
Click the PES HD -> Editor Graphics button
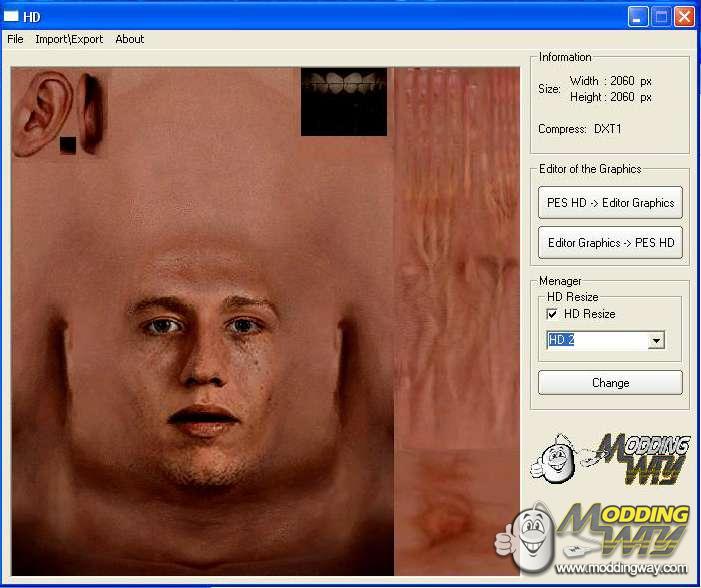click(610, 203)
